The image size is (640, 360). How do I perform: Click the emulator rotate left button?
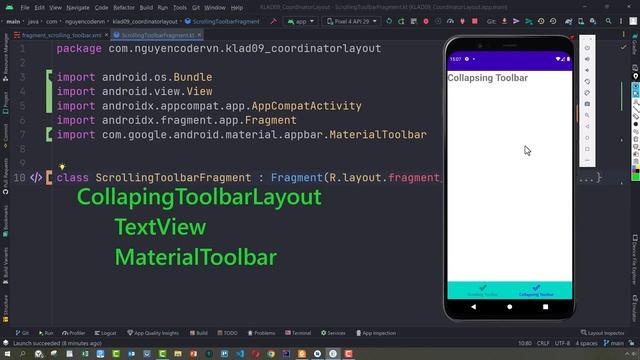click(587, 82)
